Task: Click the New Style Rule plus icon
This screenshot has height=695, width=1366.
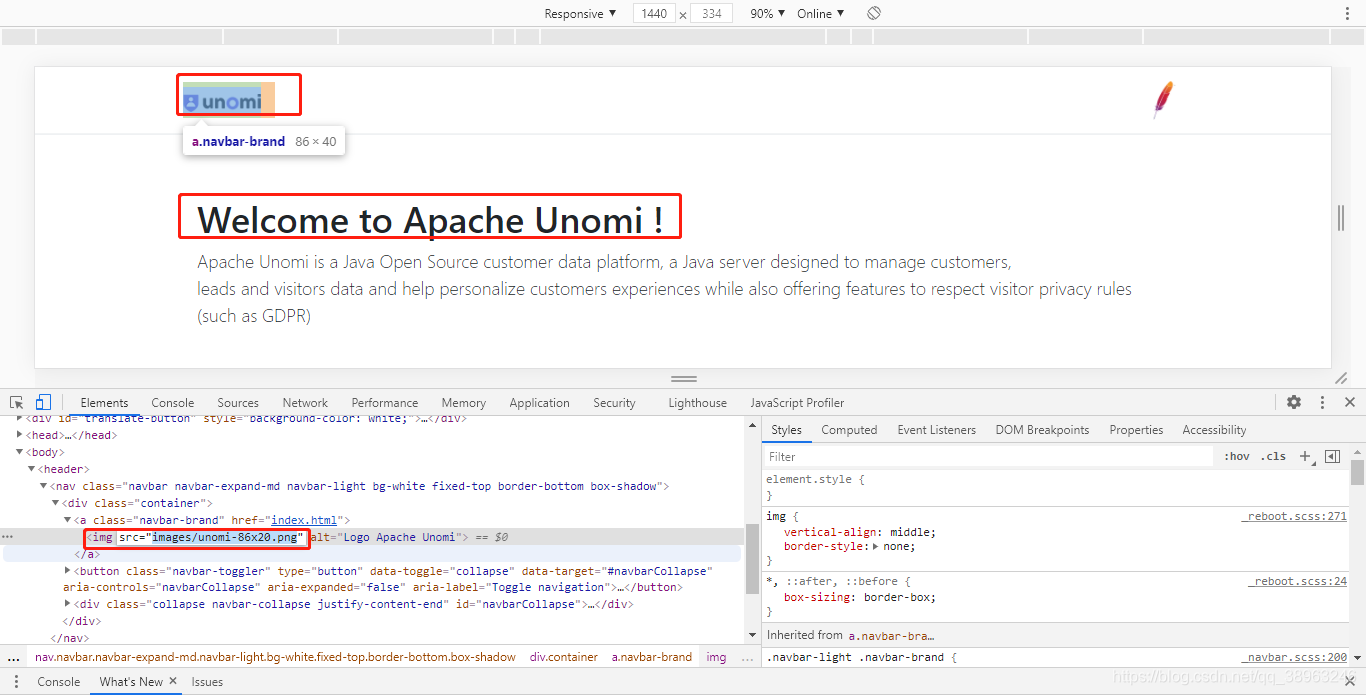Action: (1305, 456)
